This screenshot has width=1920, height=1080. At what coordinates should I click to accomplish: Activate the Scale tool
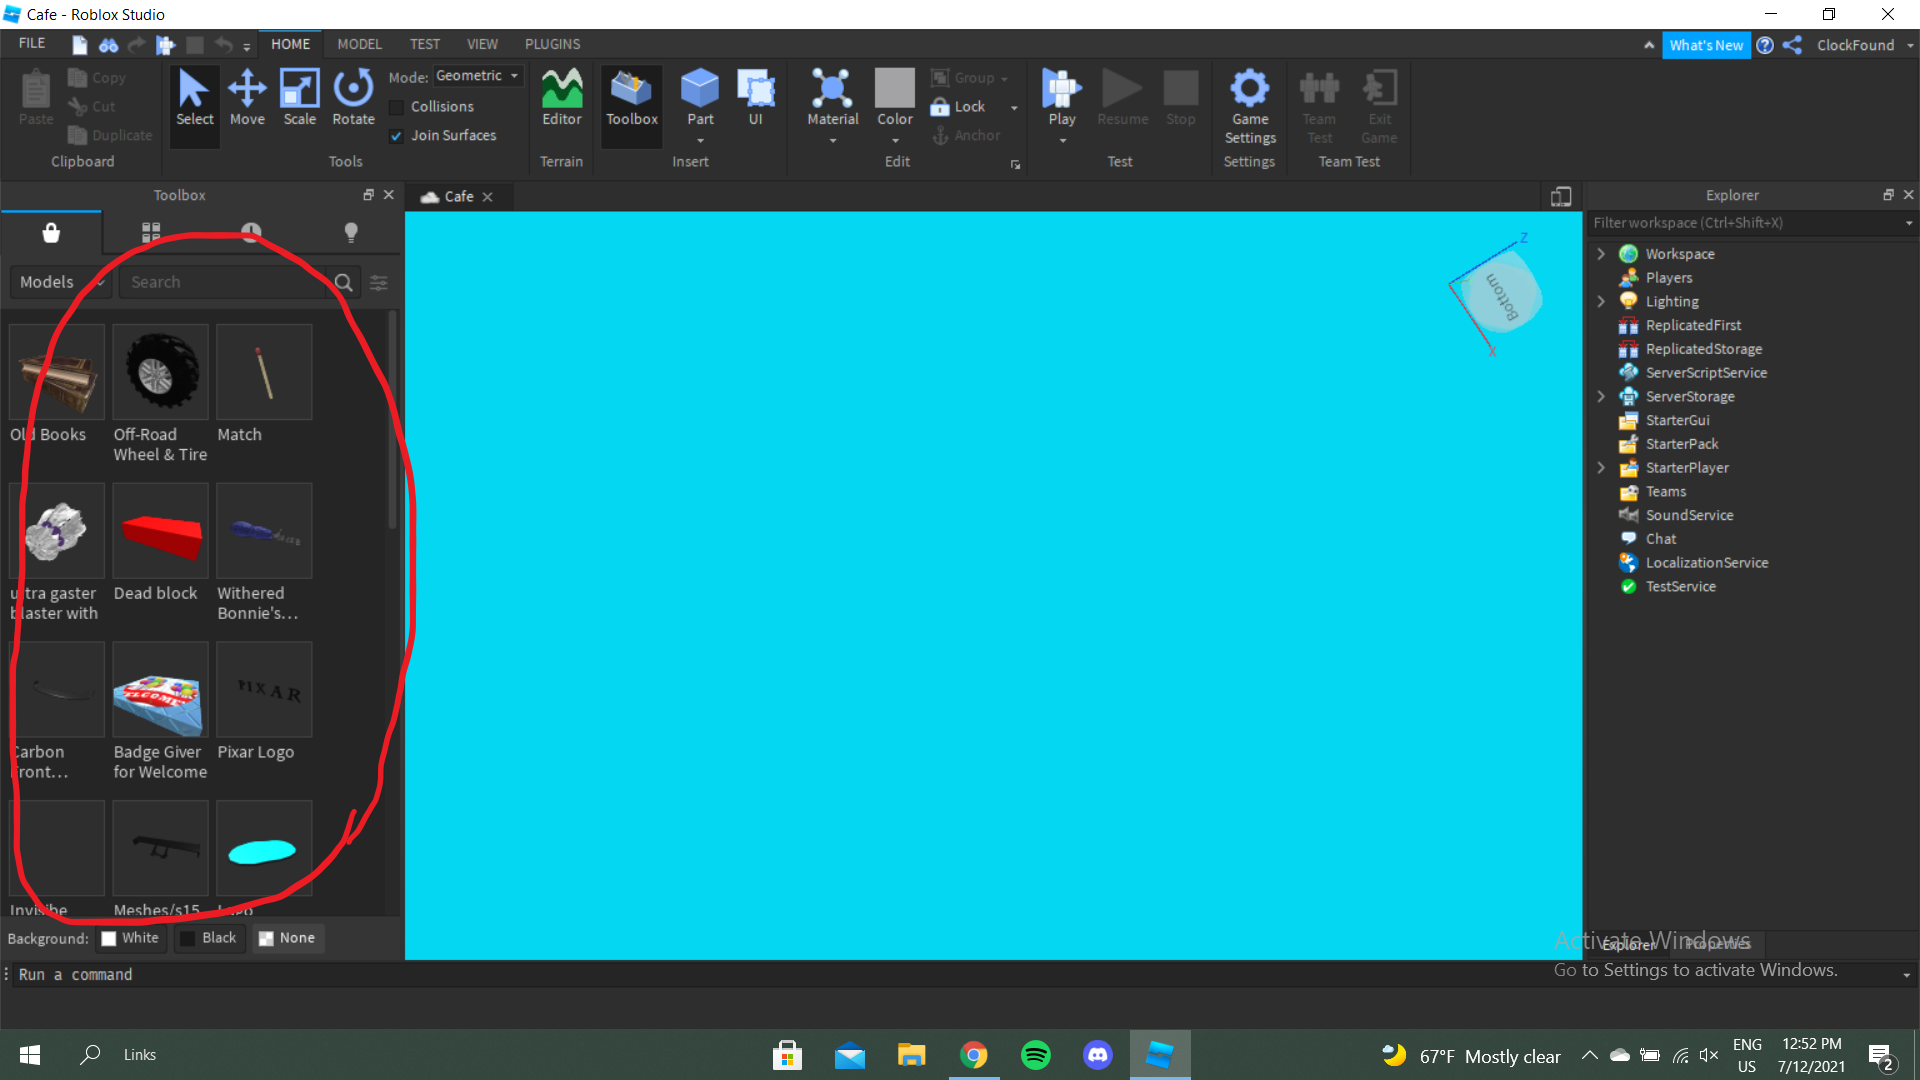pyautogui.click(x=299, y=97)
